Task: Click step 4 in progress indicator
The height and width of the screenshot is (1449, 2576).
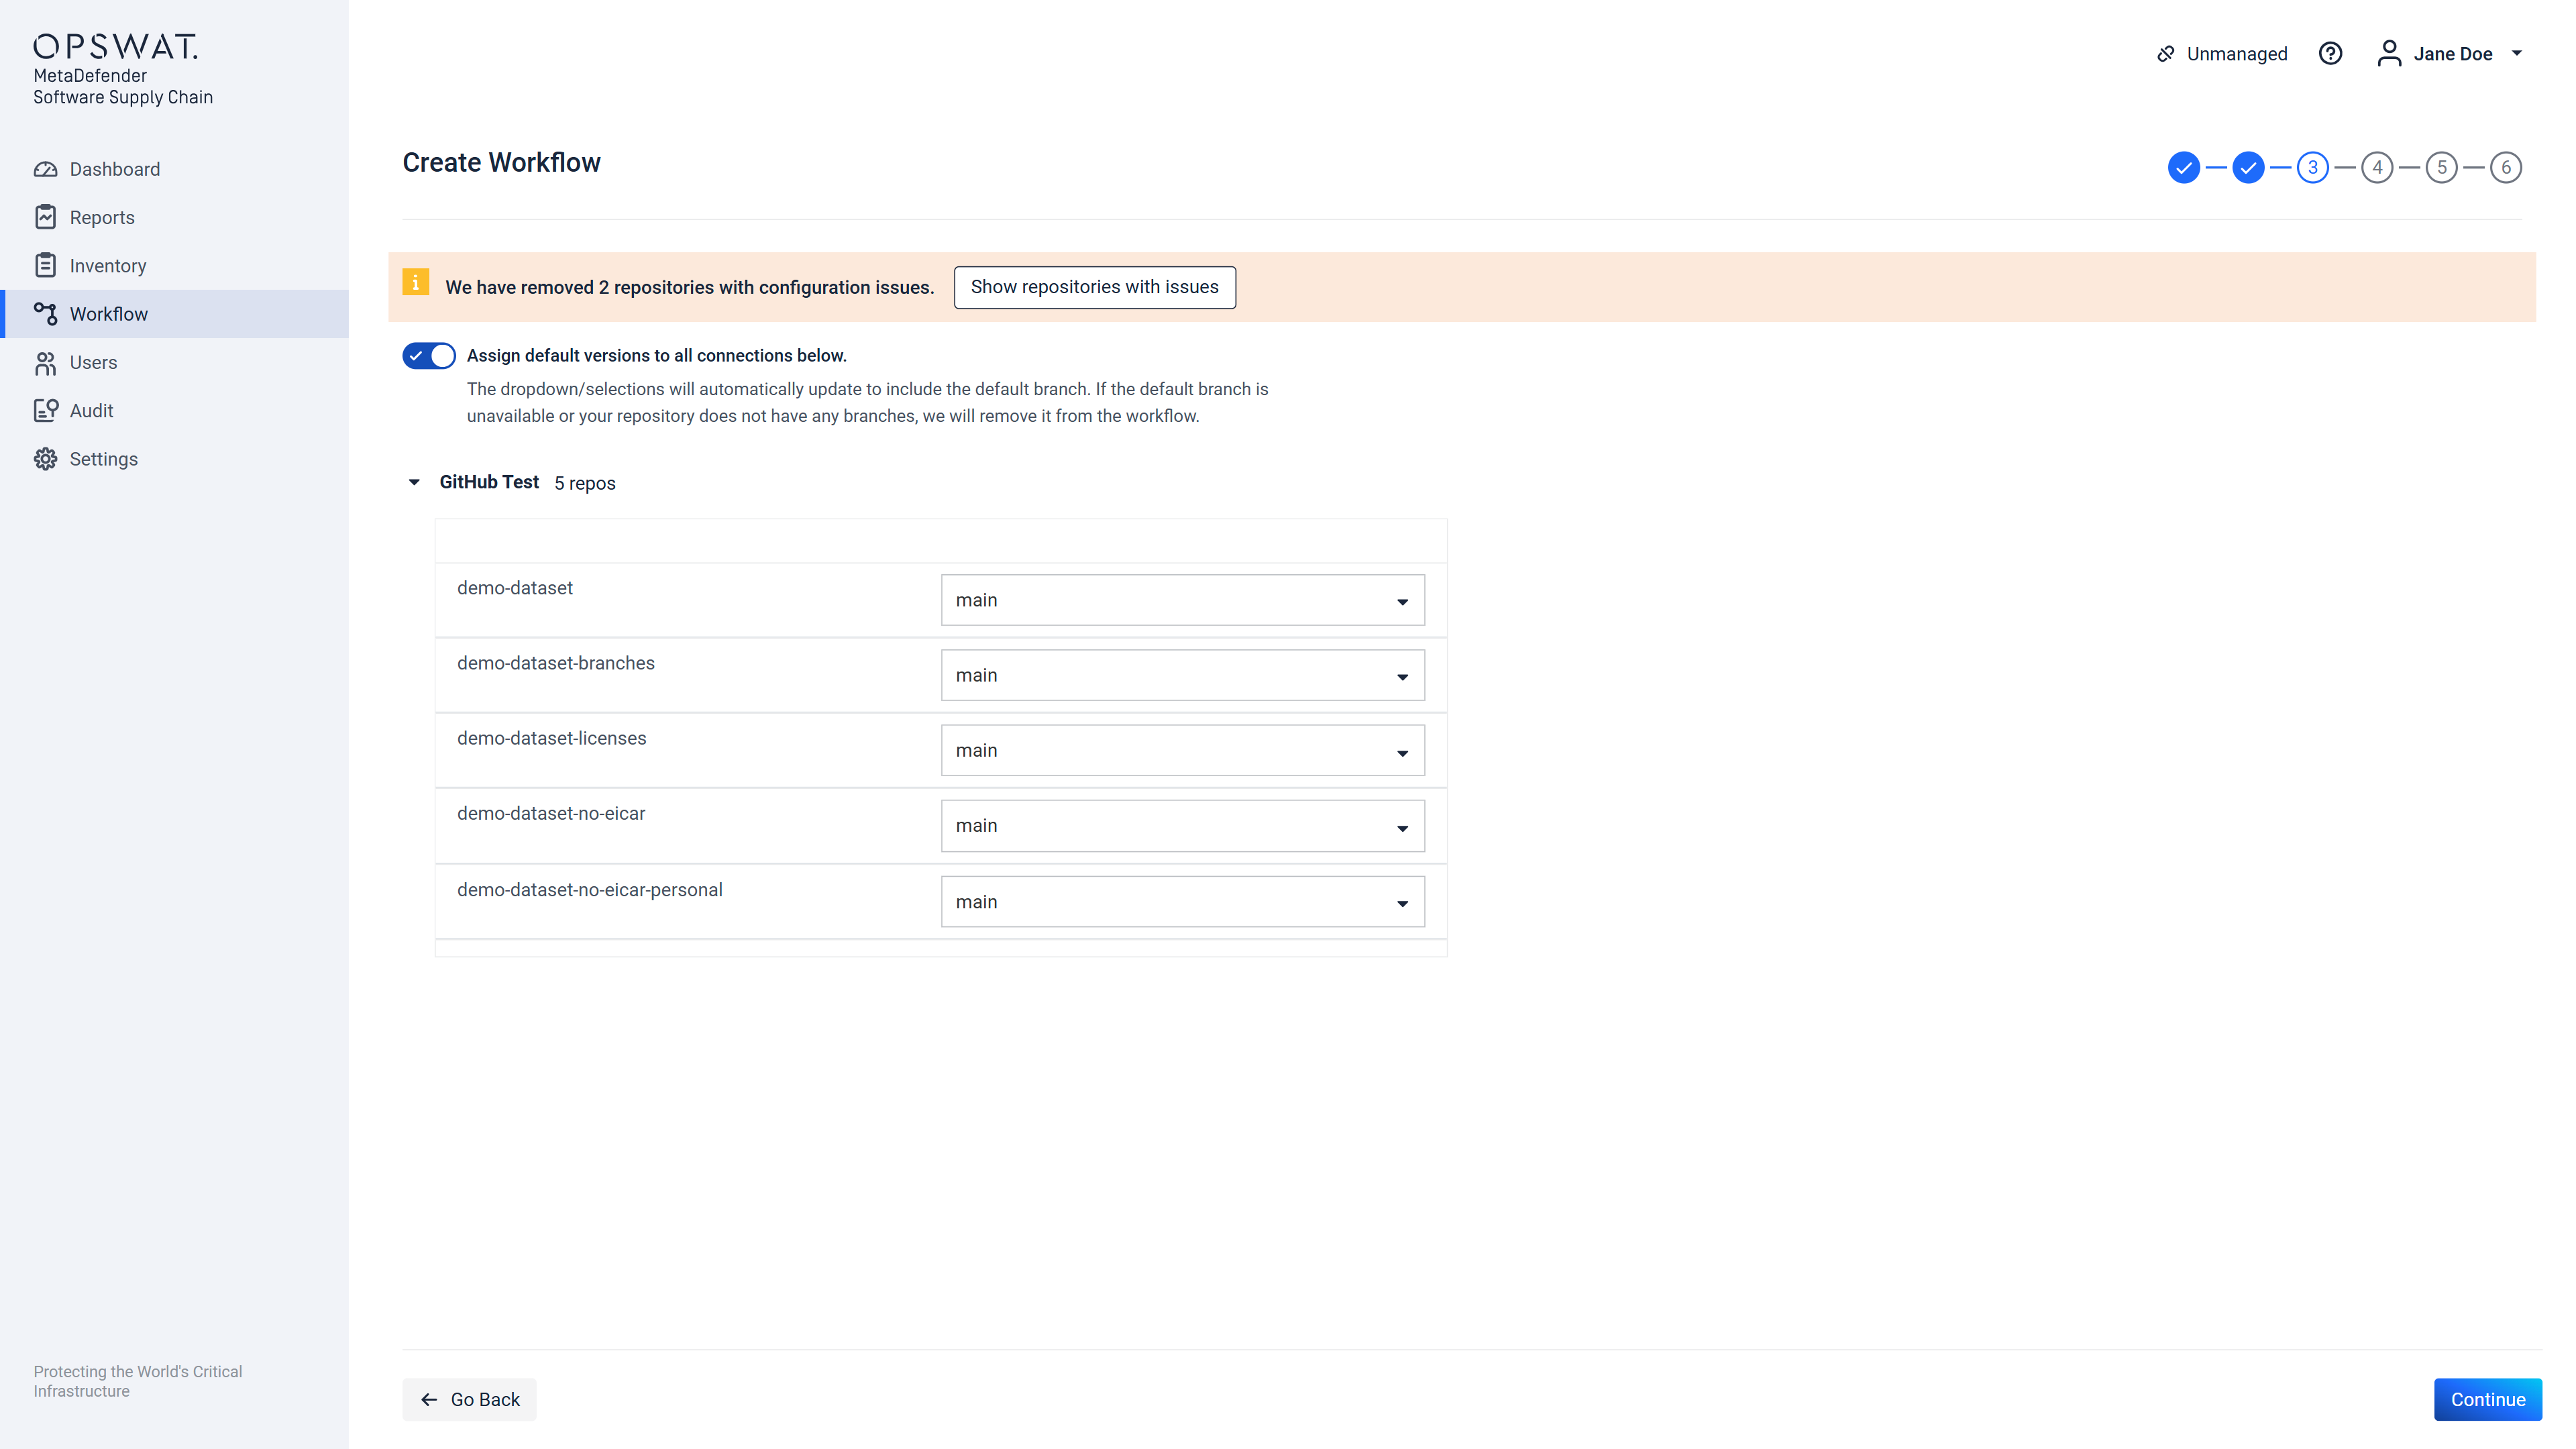Action: 2377,167
